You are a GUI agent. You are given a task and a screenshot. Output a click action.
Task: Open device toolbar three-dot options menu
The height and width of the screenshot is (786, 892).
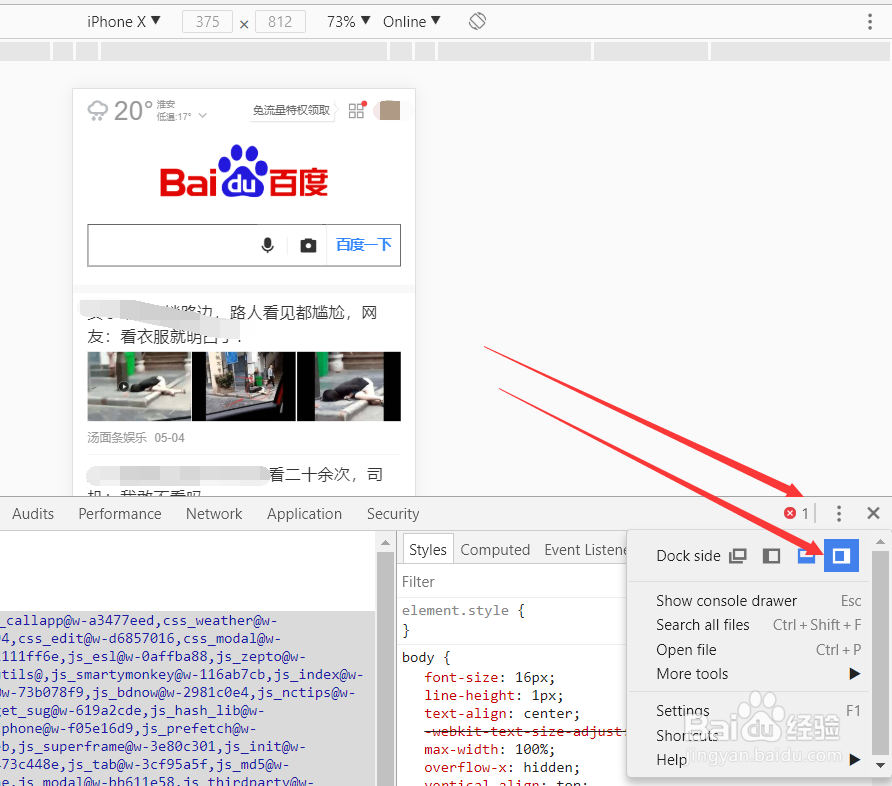point(870,22)
